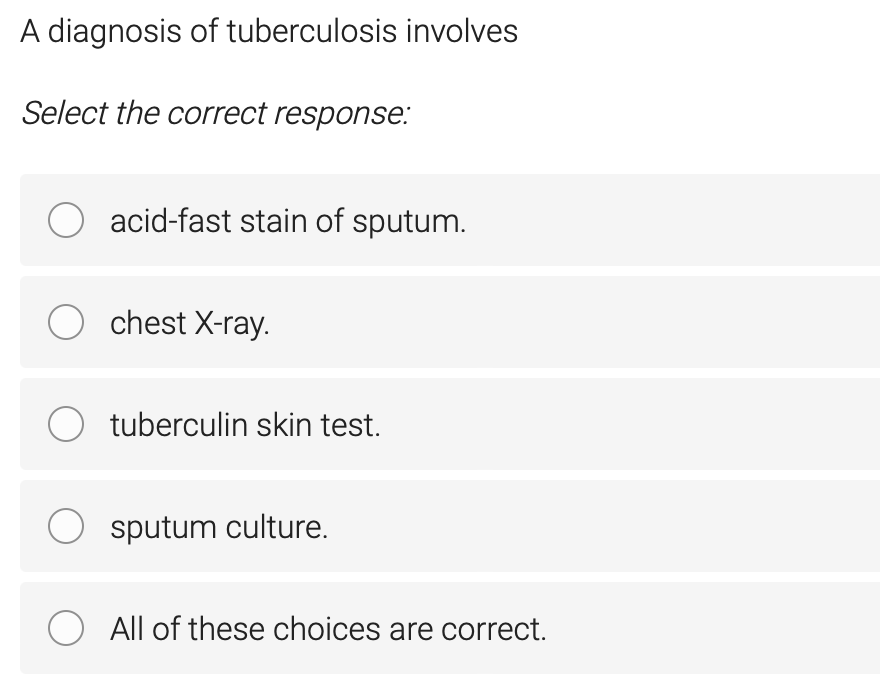
Task: Select the 'acid-fast stain of sputum' radio button
Action: [66, 220]
